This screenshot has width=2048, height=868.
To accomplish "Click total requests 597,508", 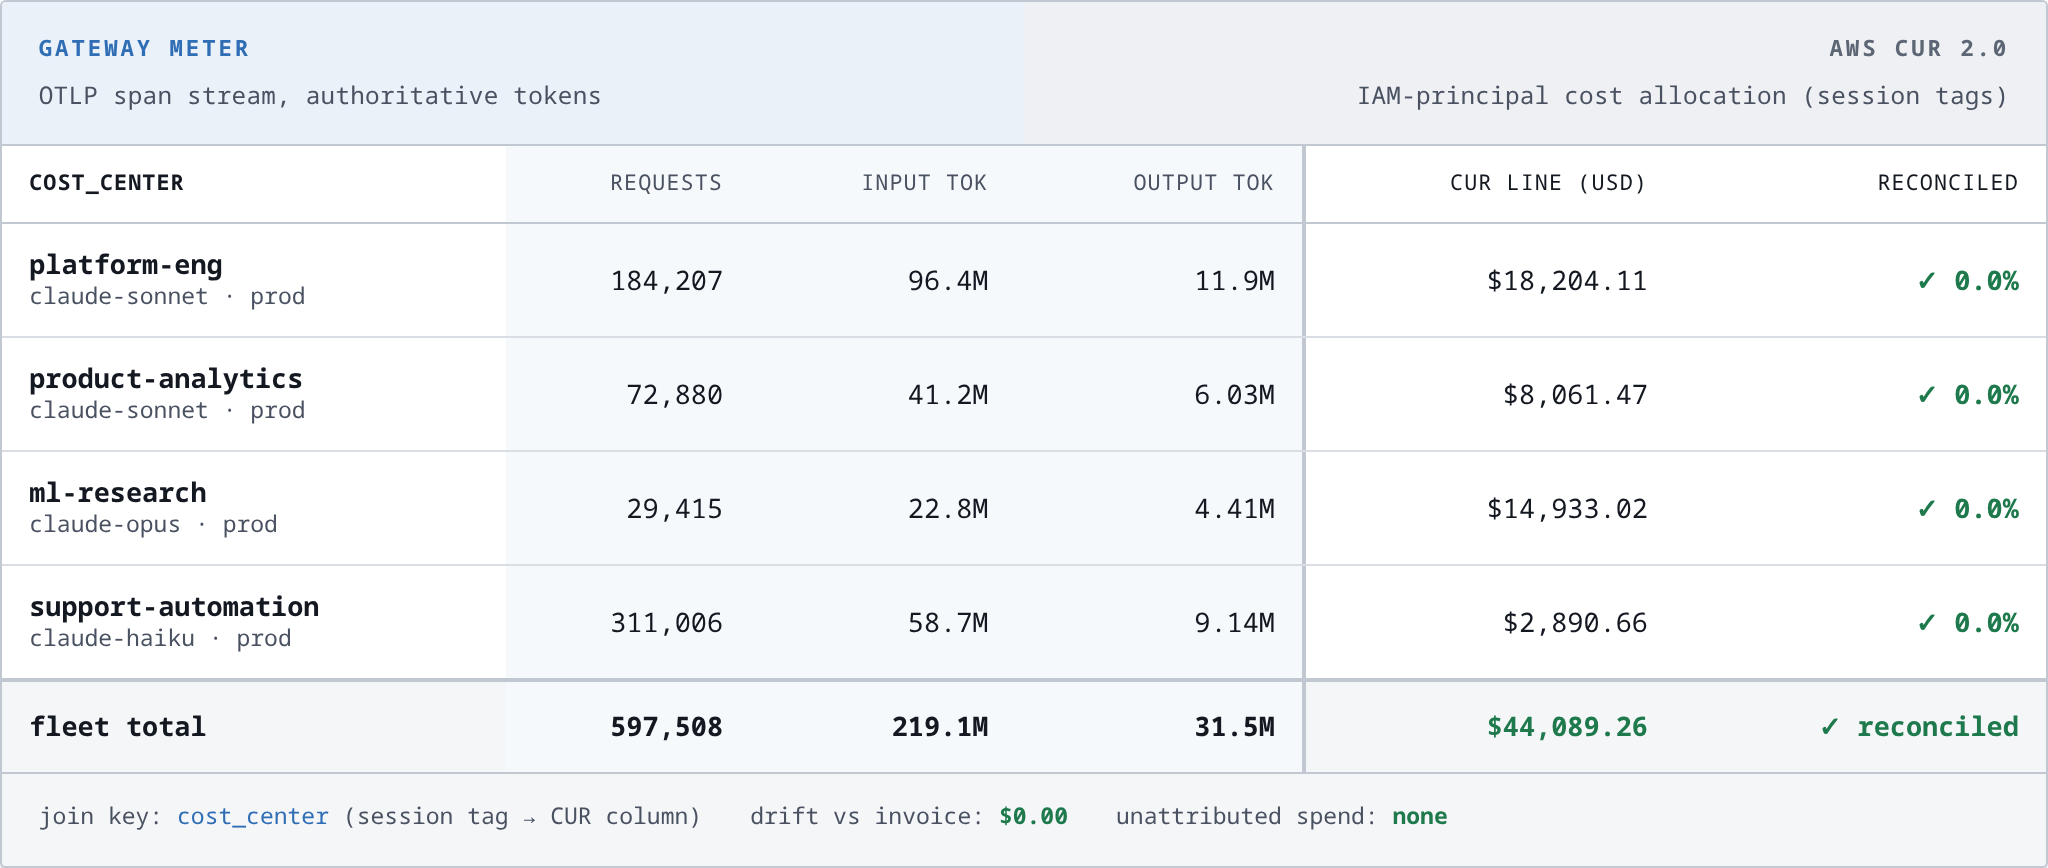I will point(667,727).
